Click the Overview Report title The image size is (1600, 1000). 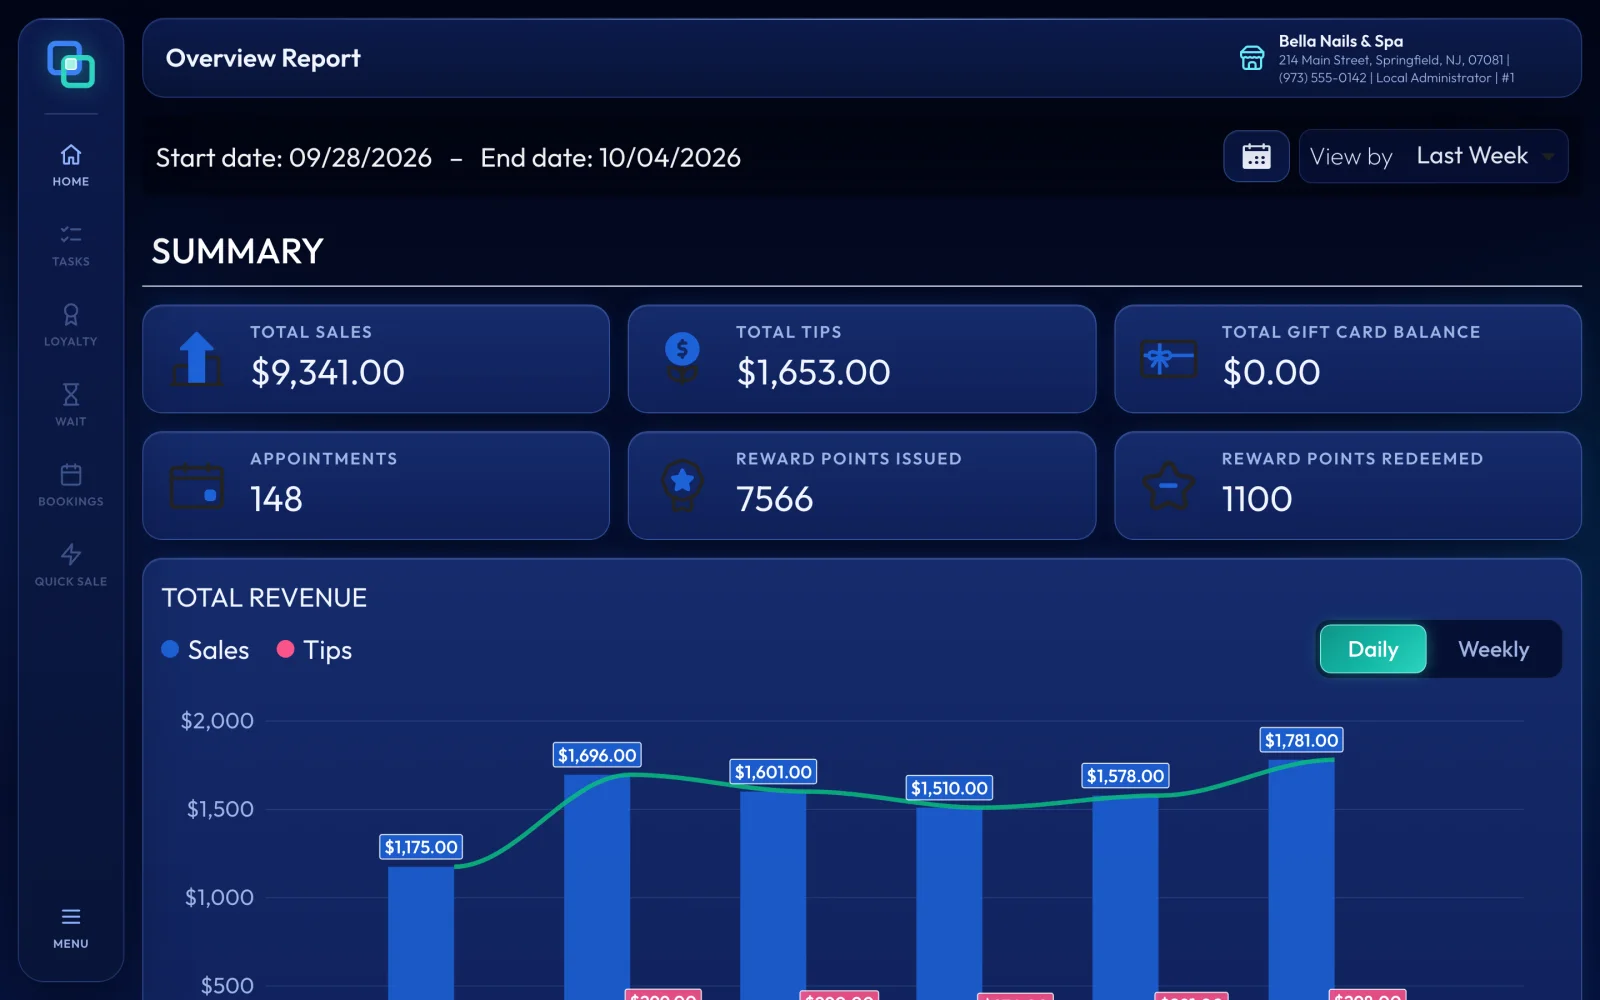(x=263, y=58)
